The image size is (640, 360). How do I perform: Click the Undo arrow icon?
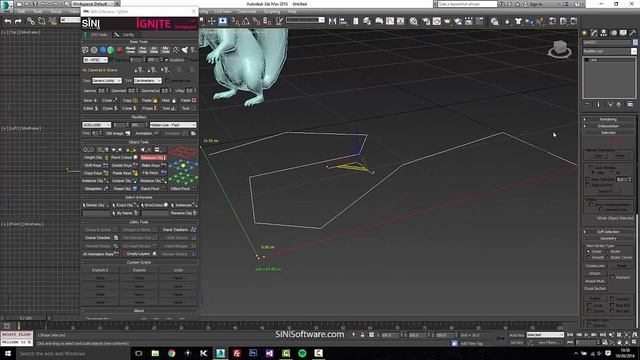click(8, 21)
